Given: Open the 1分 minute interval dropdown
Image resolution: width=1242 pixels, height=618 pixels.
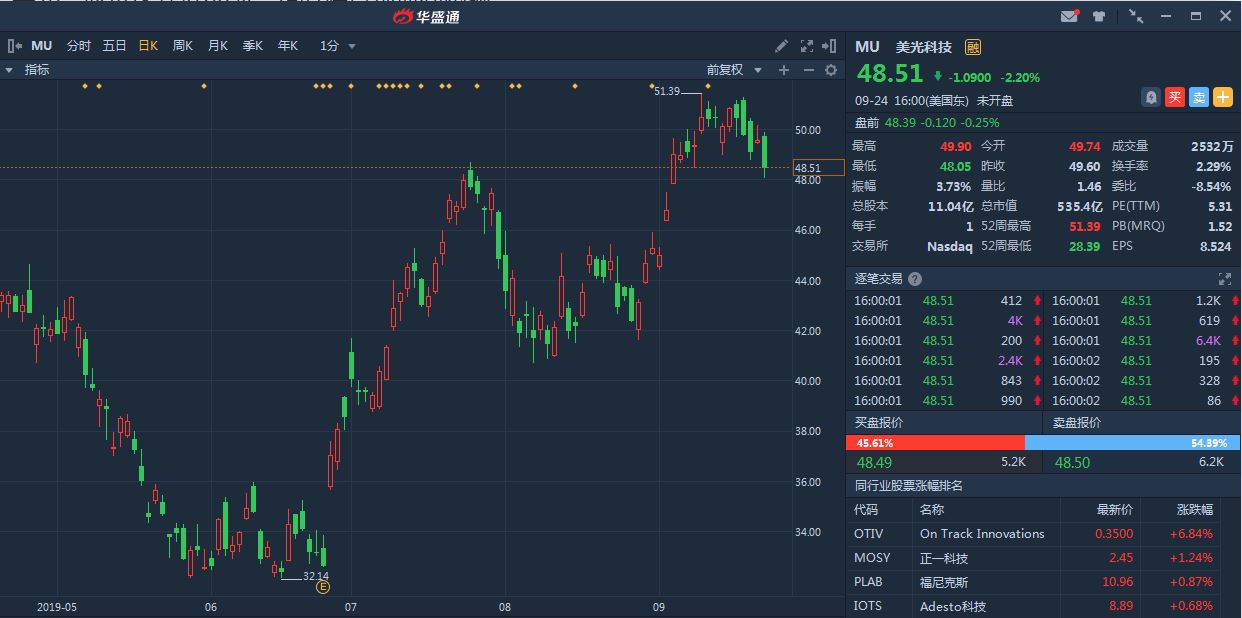Looking at the screenshot, I should point(337,46).
